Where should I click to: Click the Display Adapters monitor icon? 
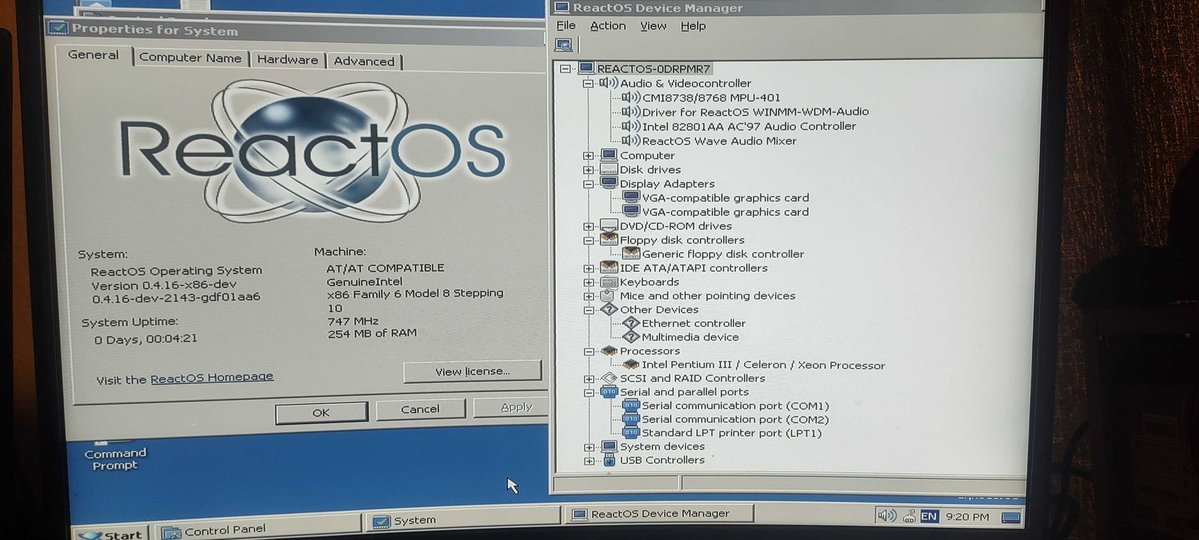coord(609,184)
